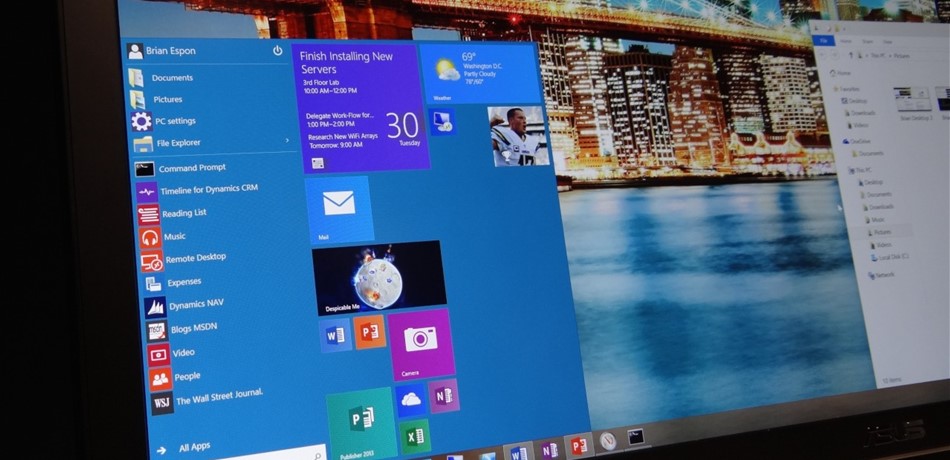Open the Home ribbon tab in File Explorer
This screenshot has width=950, height=460.
click(845, 41)
